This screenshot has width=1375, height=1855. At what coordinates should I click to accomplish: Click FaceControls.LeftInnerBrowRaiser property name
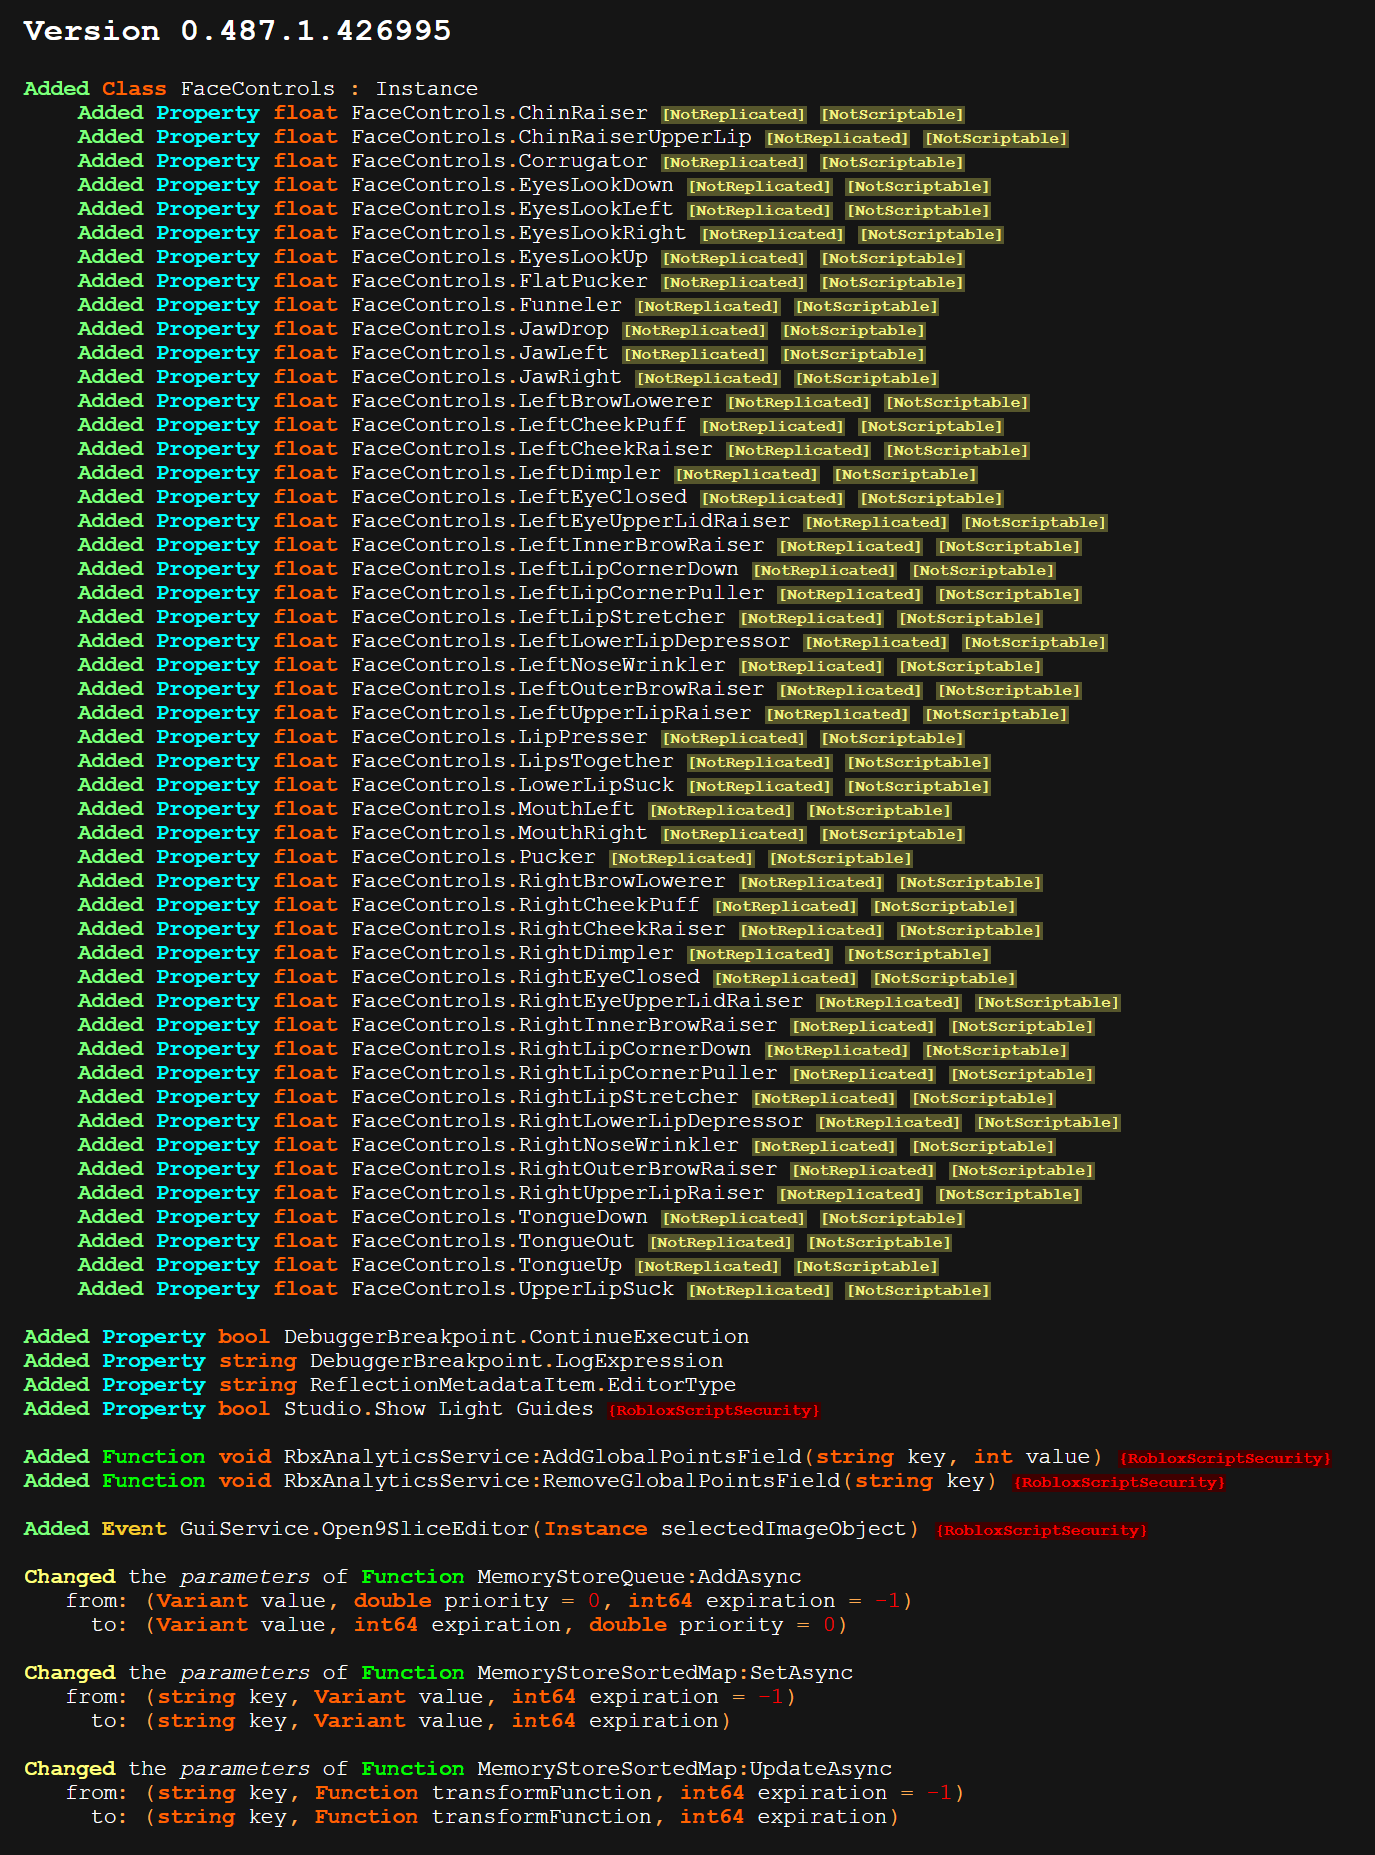pyautogui.click(x=558, y=545)
